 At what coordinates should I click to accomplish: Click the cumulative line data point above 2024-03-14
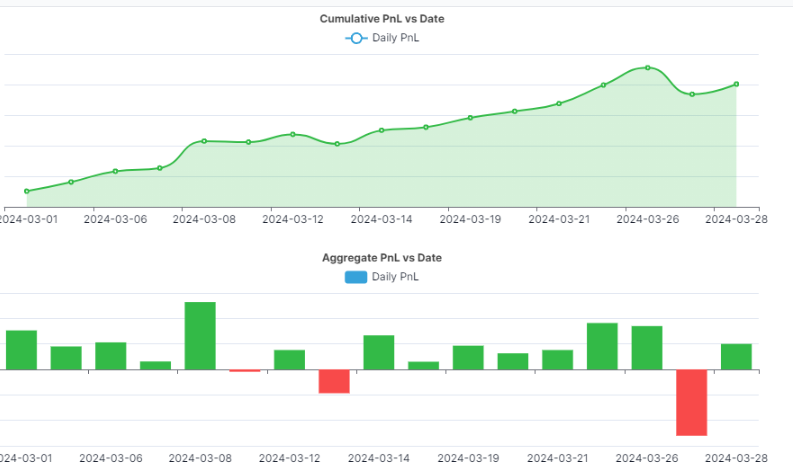point(382,131)
